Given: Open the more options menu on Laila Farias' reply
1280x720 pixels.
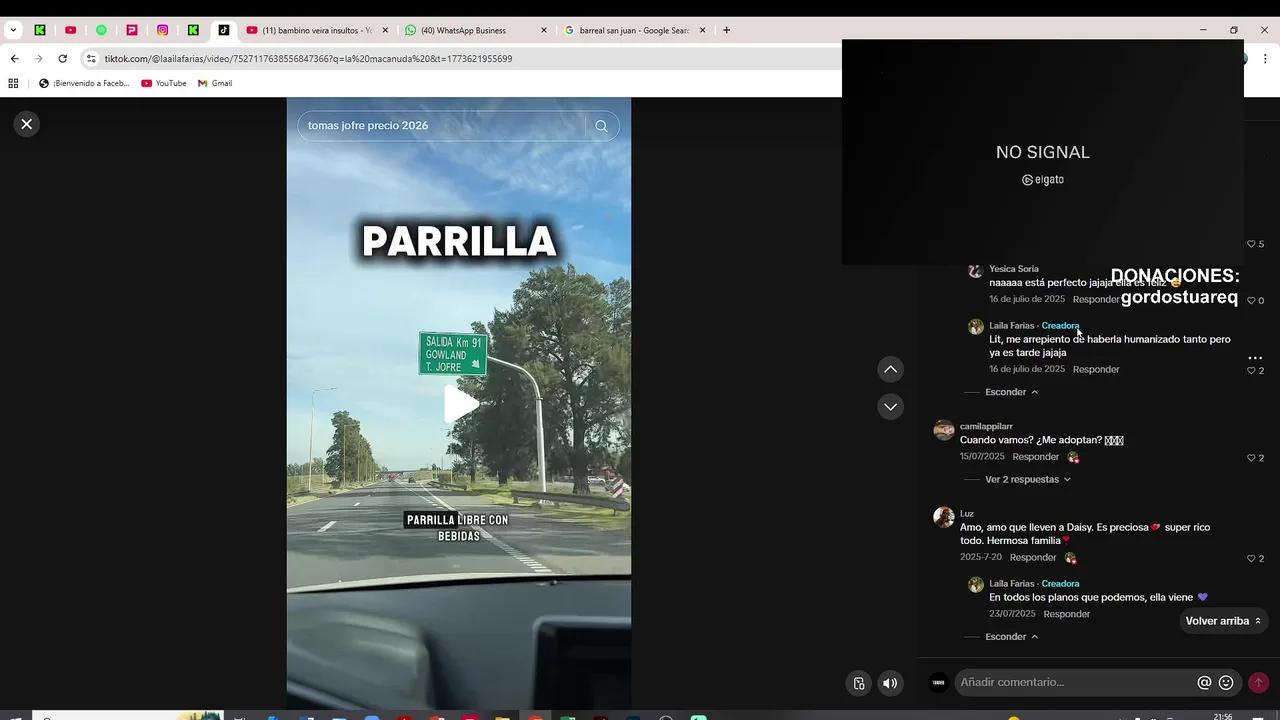Looking at the screenshot, I should point(1256,357).
